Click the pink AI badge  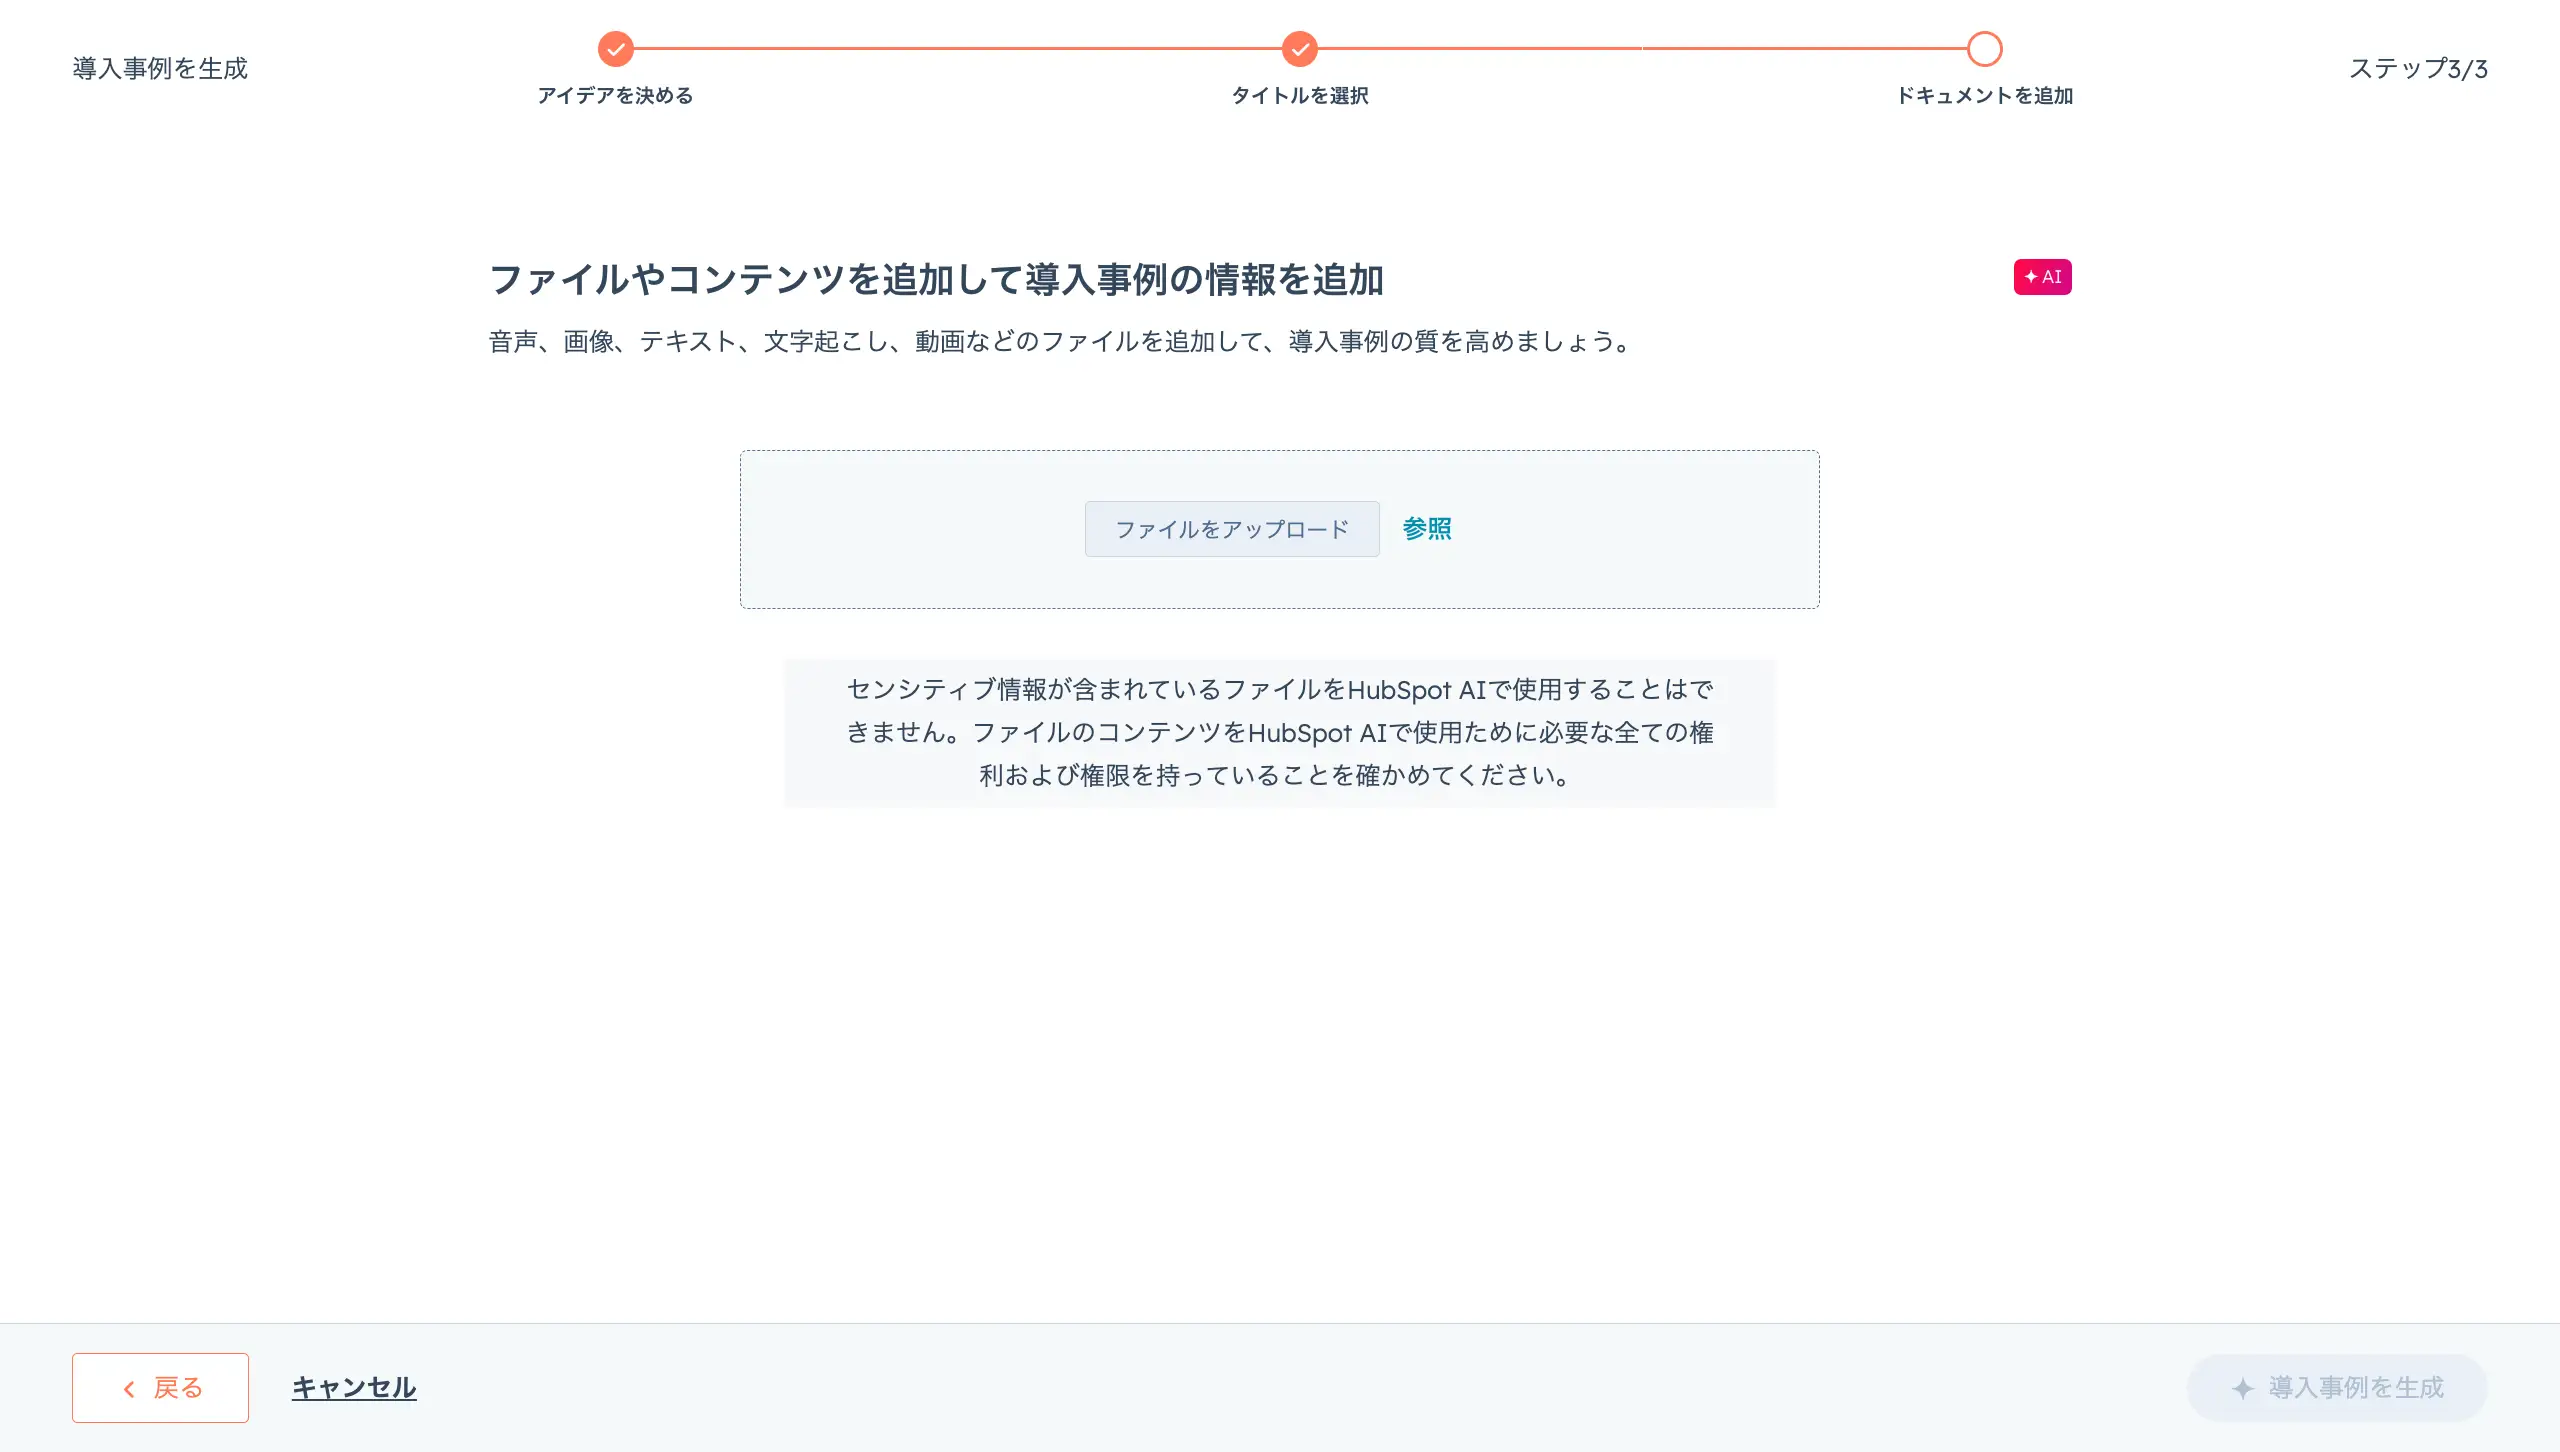(x=2042, y=277)
